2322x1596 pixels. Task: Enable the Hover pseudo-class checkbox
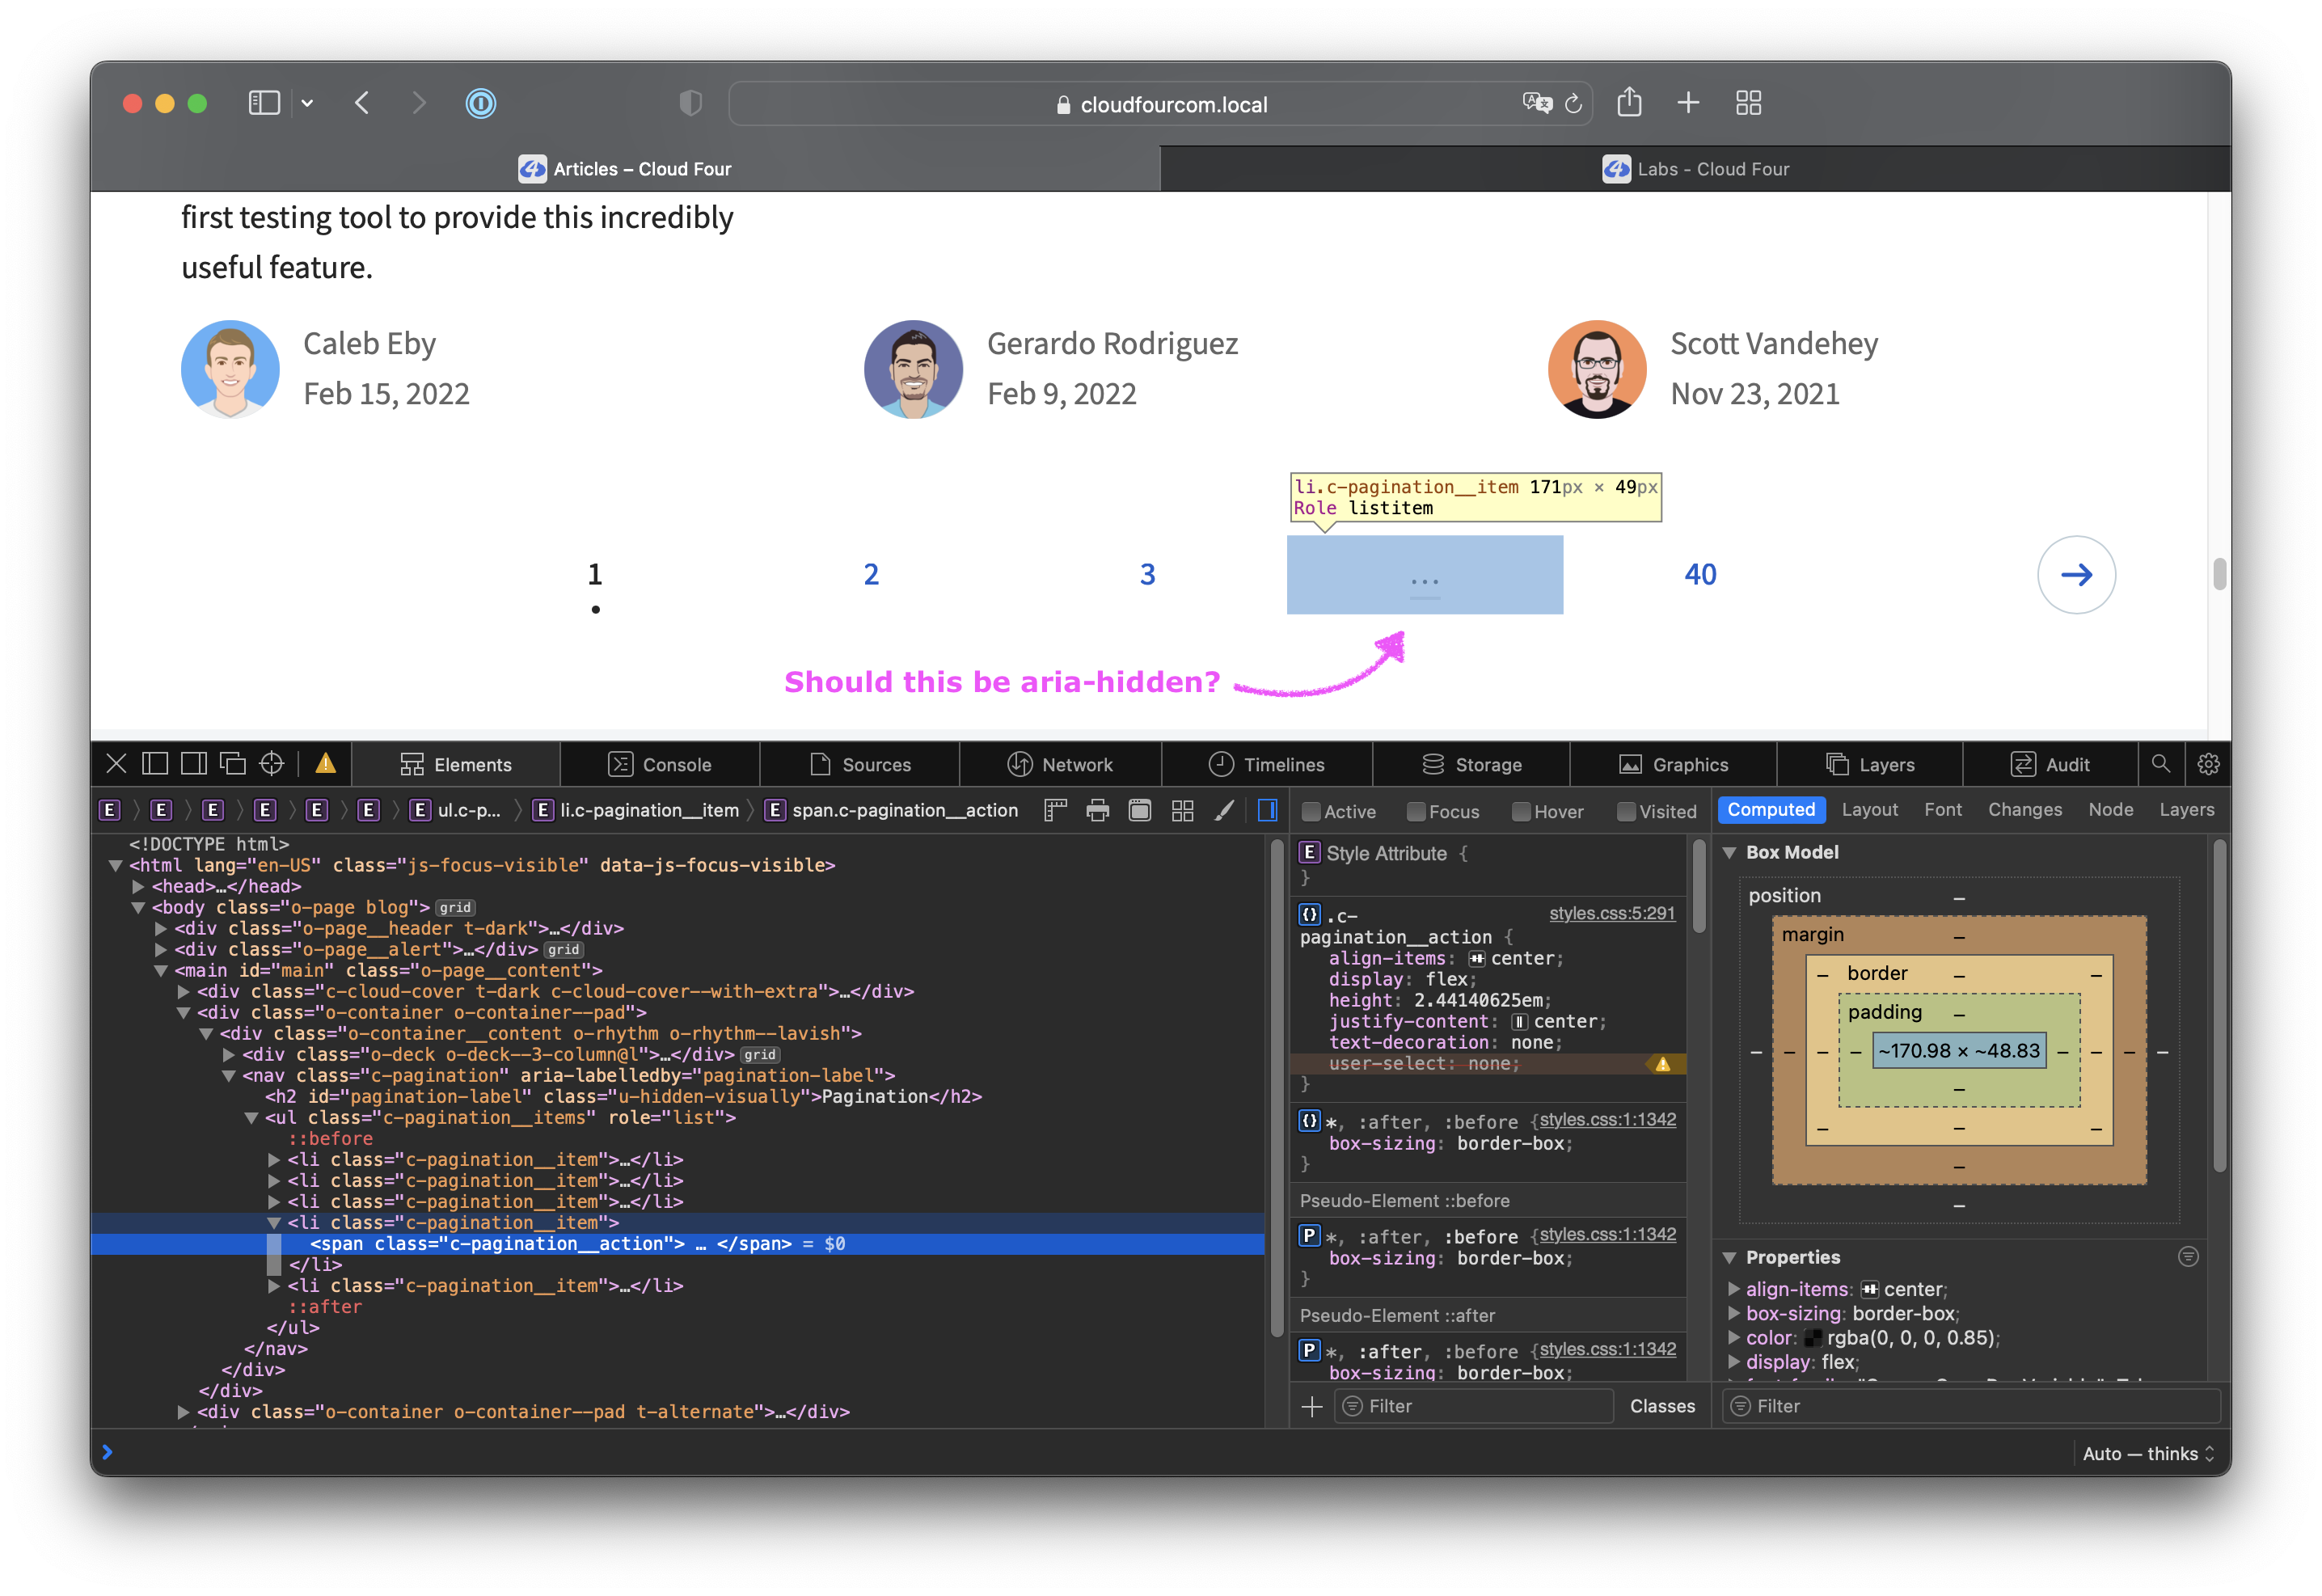[x=1521, y=812]
